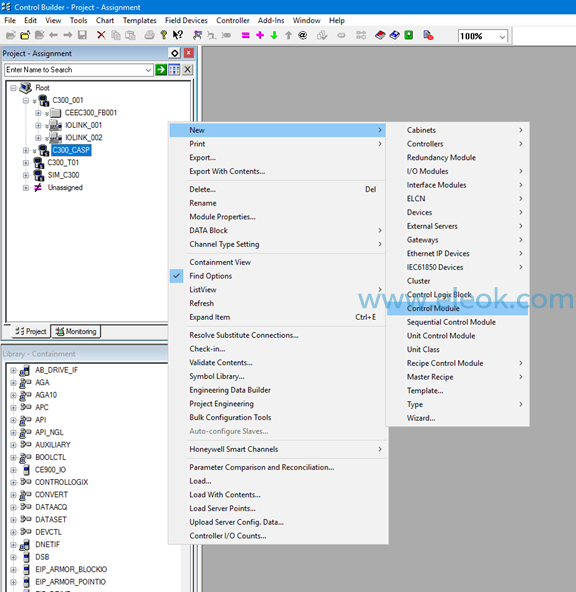This screenshot has width=576, height=592.
Task: Click the Copy toolbar icon
Action: pos(116,35)
